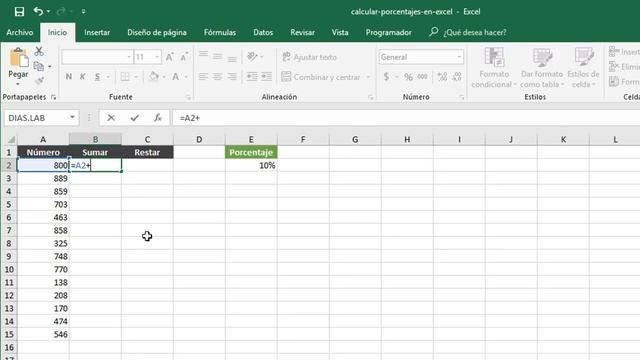Open the undo history dropdown arrow
This screenshot has height=360, width=640.
[49, 11]
